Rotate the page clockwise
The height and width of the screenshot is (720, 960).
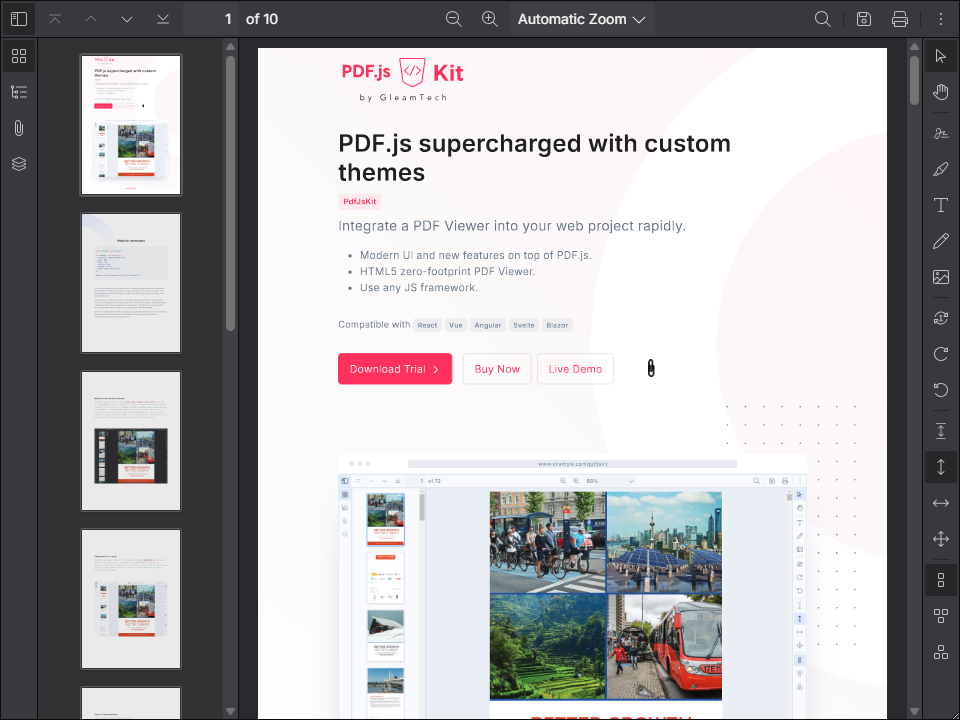pyautogui.click(x=941, y=354)
